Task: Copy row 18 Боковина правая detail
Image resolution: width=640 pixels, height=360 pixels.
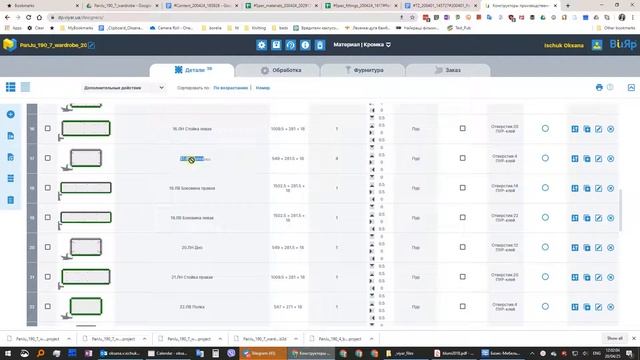Action: [x=587, y=188]
